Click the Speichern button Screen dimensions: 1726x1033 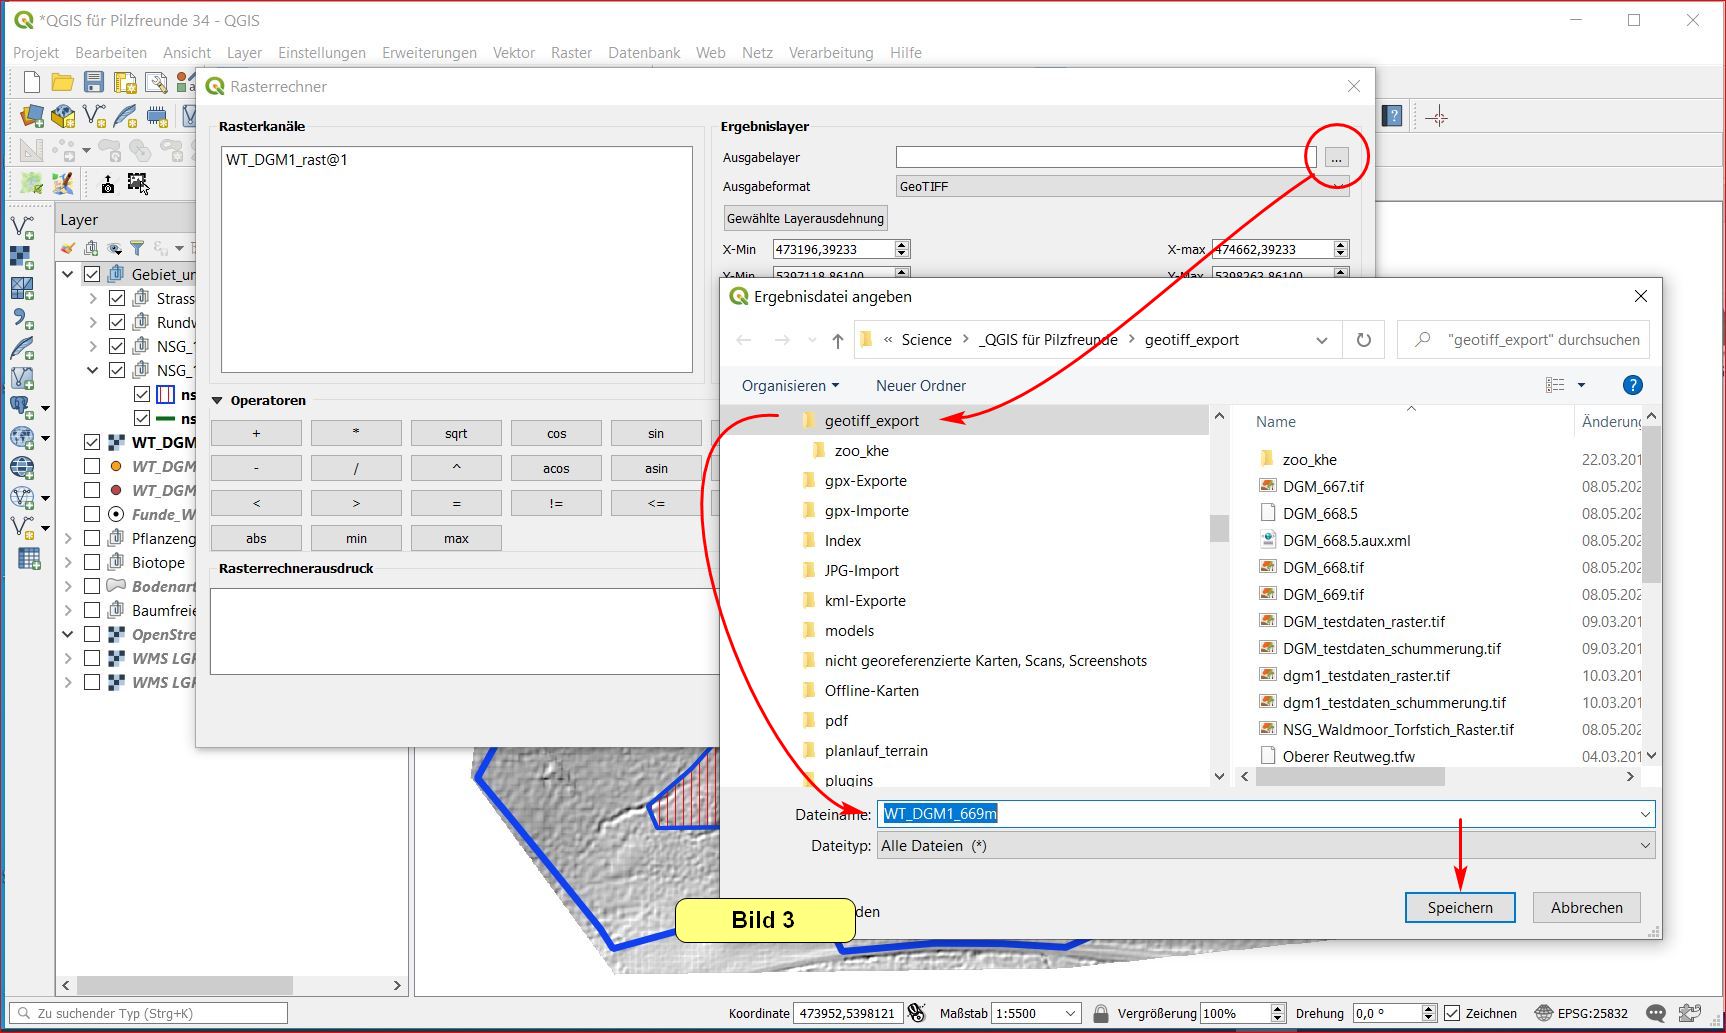tap(1459, 907)
